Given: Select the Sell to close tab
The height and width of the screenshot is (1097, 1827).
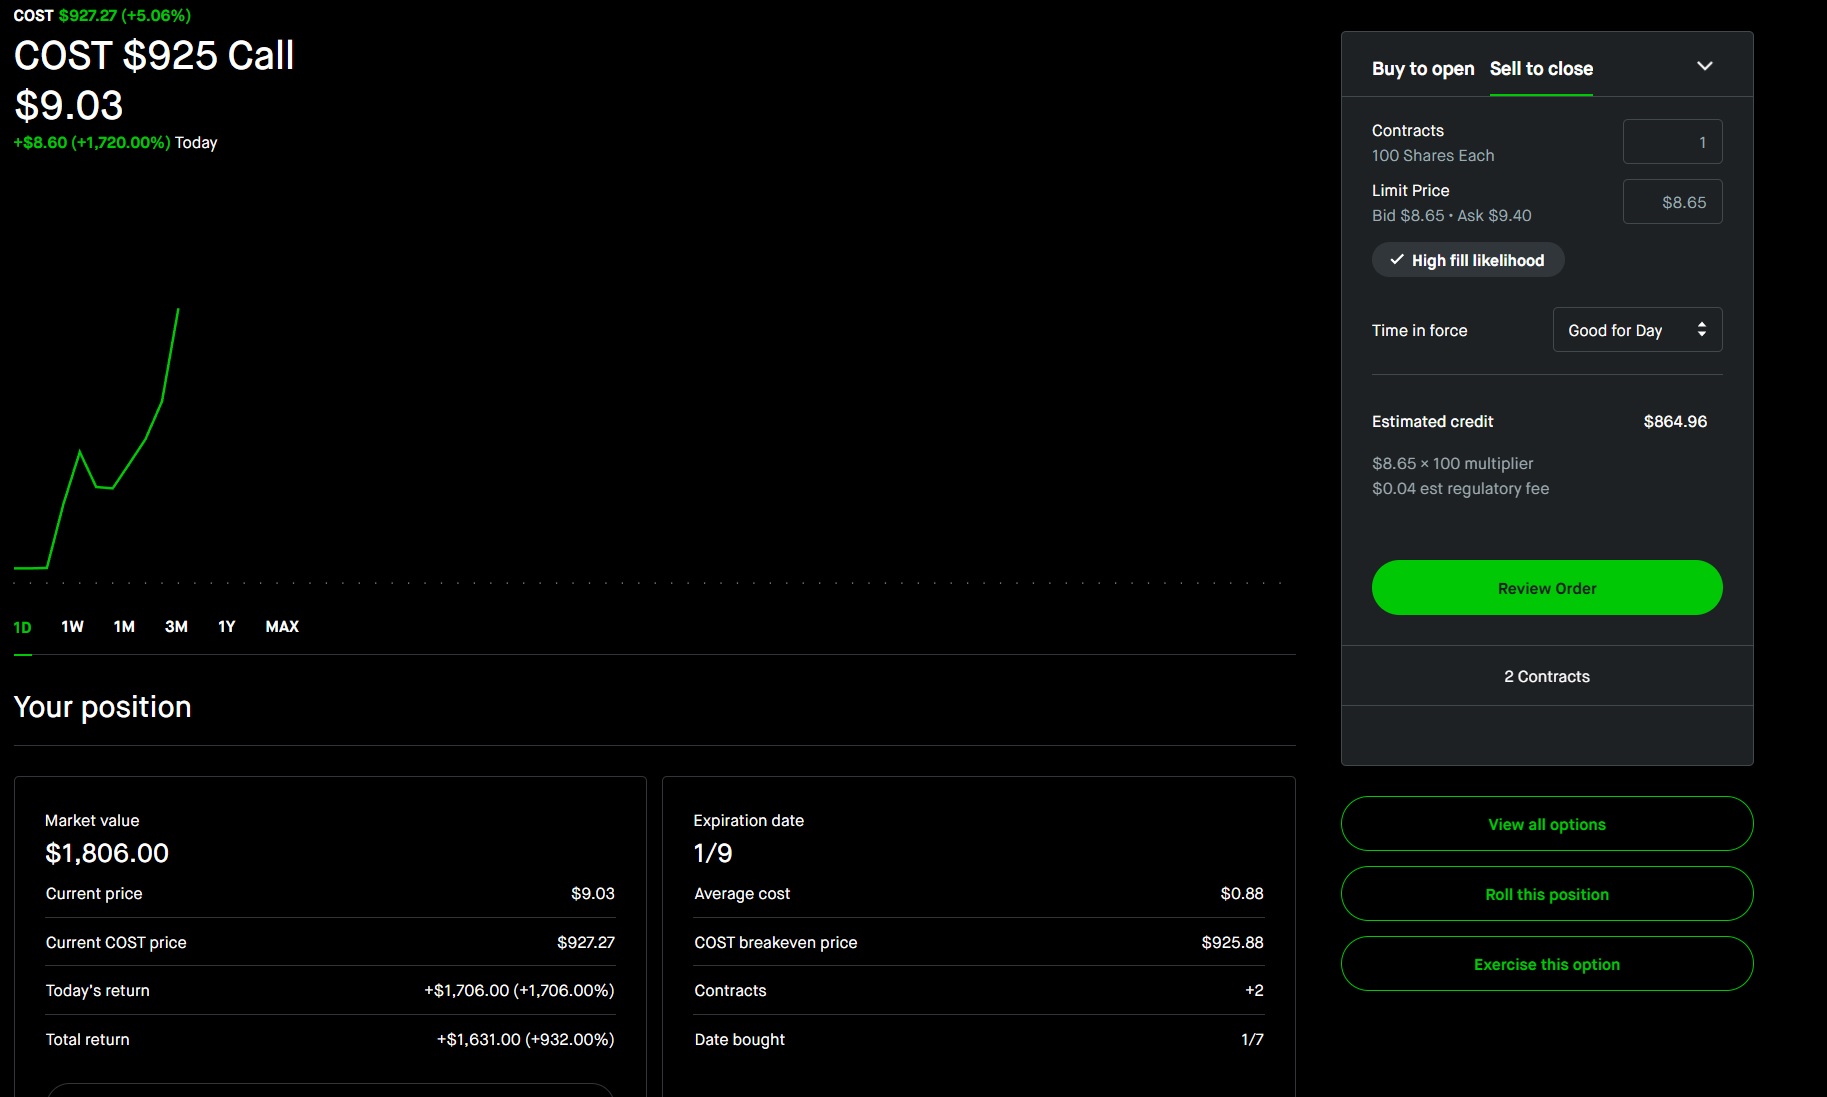Looking at the screenshot, I should pyautogui.click(x=1541, y=69).
